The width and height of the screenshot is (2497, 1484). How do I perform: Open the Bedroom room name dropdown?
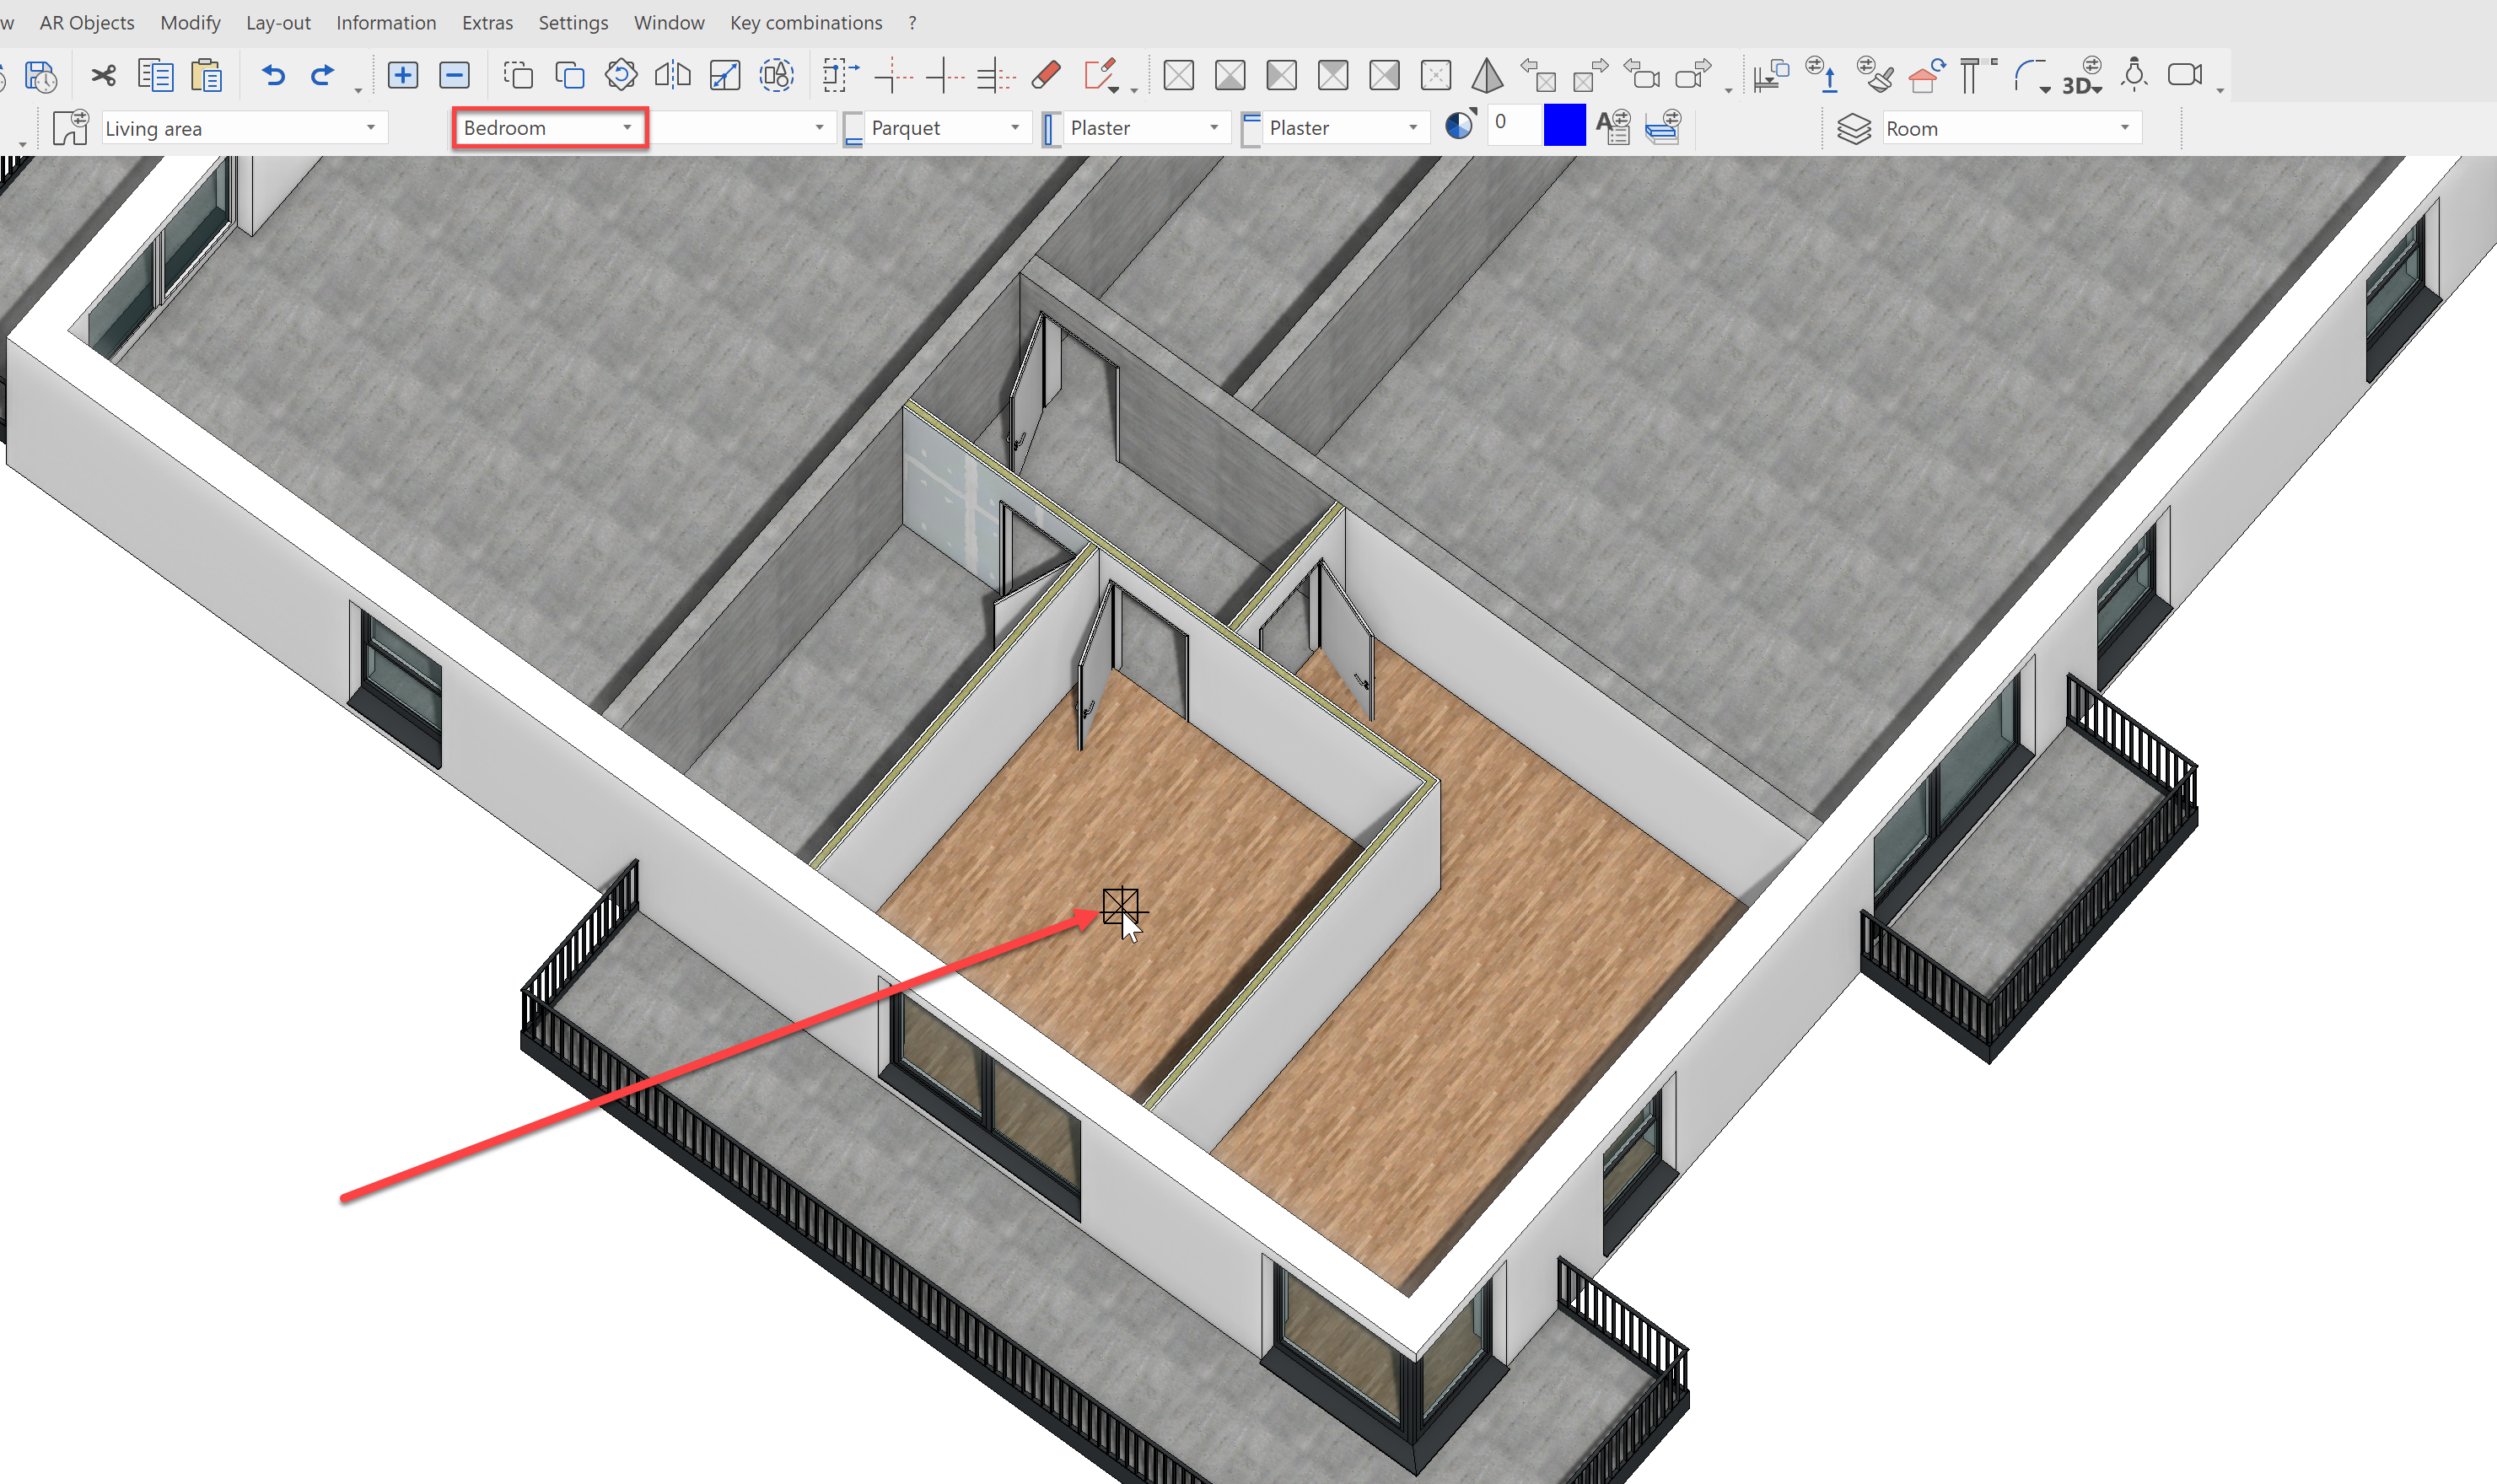point(549,128)
